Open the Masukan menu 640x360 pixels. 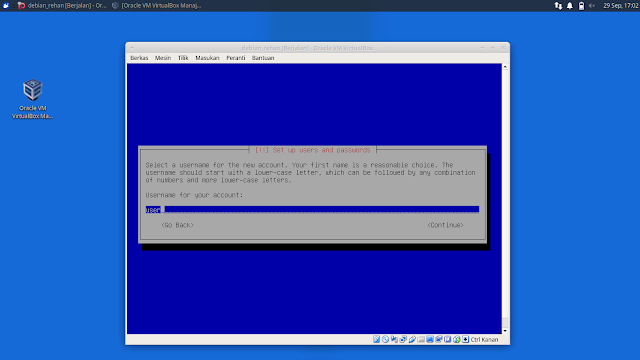pyautogui.click(x=207, y=58)
